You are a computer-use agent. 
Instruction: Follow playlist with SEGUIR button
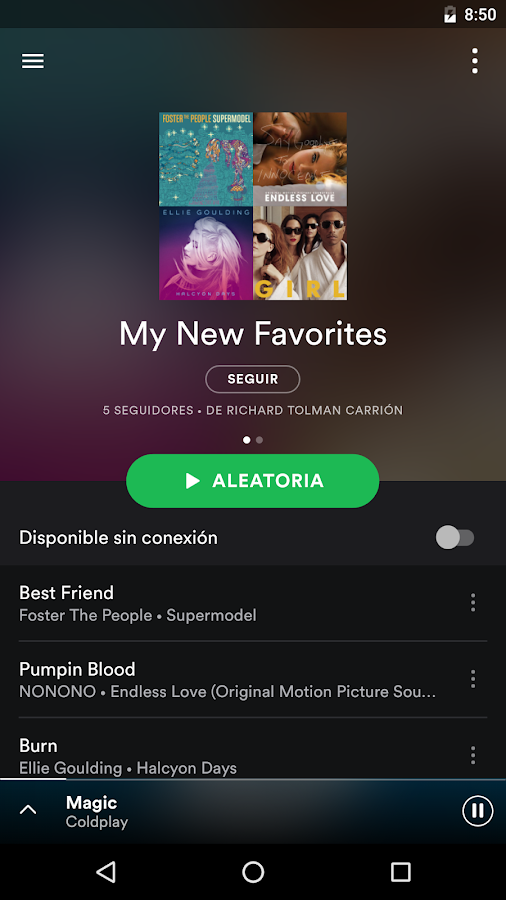coord(252,379)
